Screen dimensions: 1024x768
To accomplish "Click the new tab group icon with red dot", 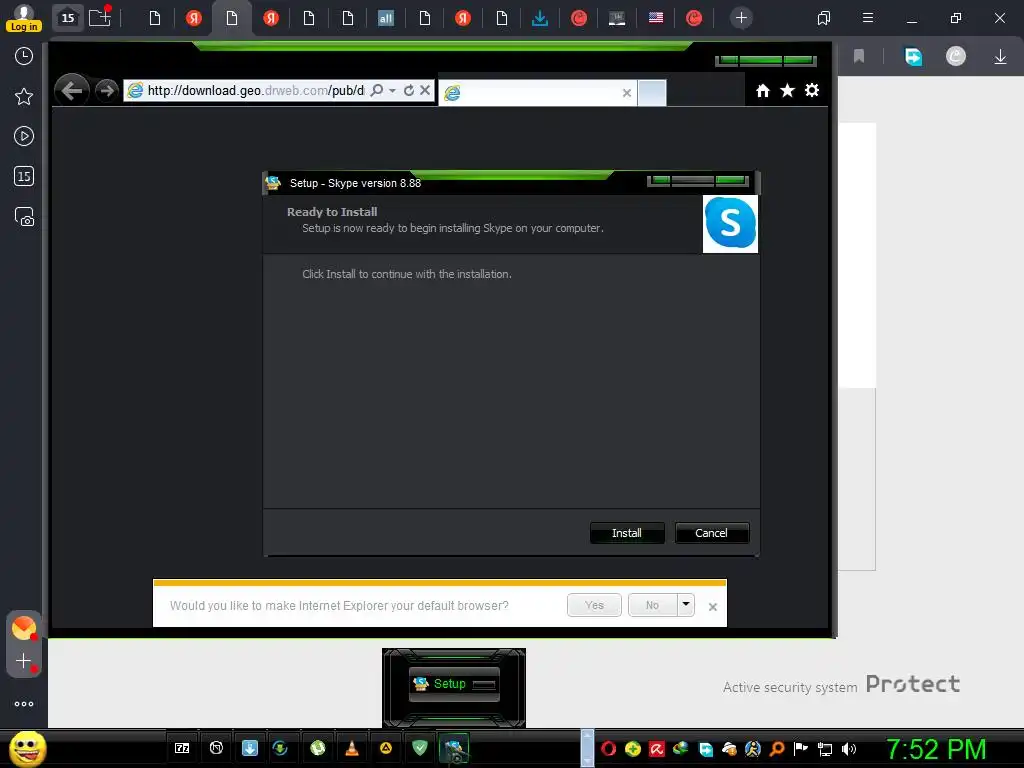I will click(x=100, y=17).
